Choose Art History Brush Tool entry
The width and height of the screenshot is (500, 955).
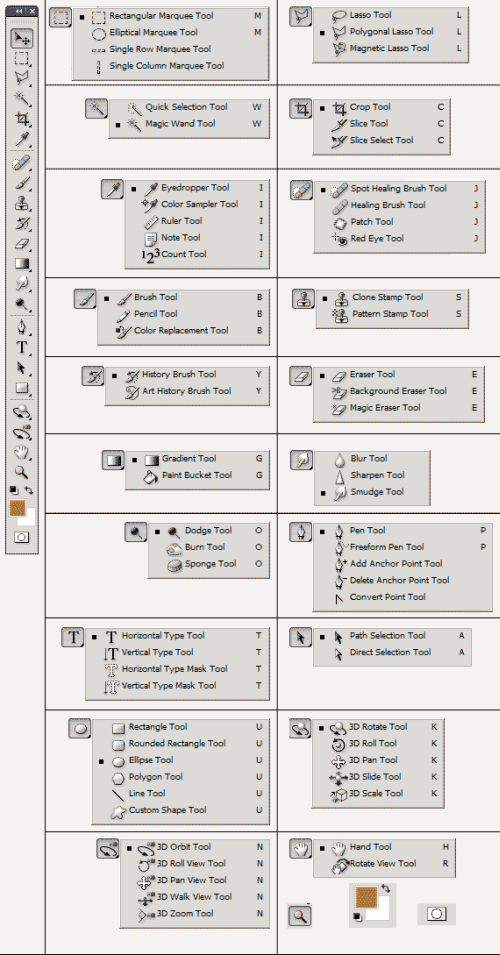click(x=188, y=392)
